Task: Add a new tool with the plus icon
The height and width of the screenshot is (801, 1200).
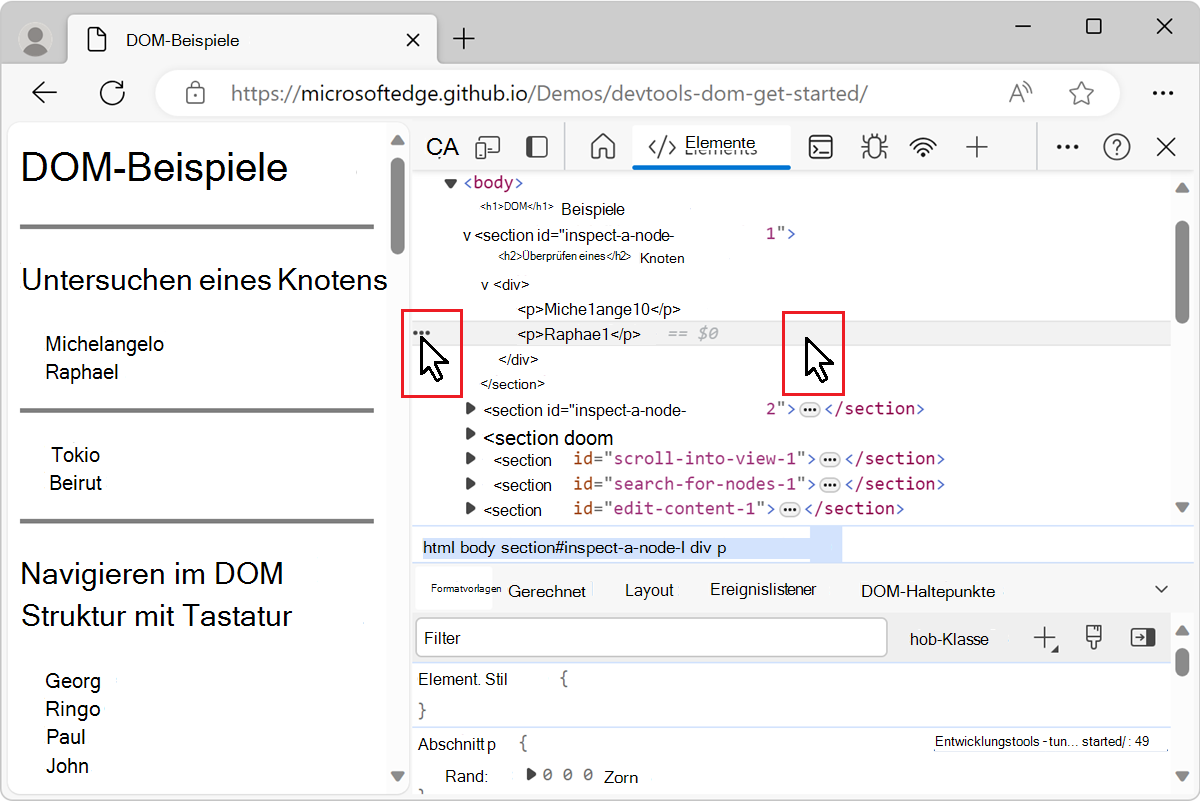Action: (x=976, y=146)
